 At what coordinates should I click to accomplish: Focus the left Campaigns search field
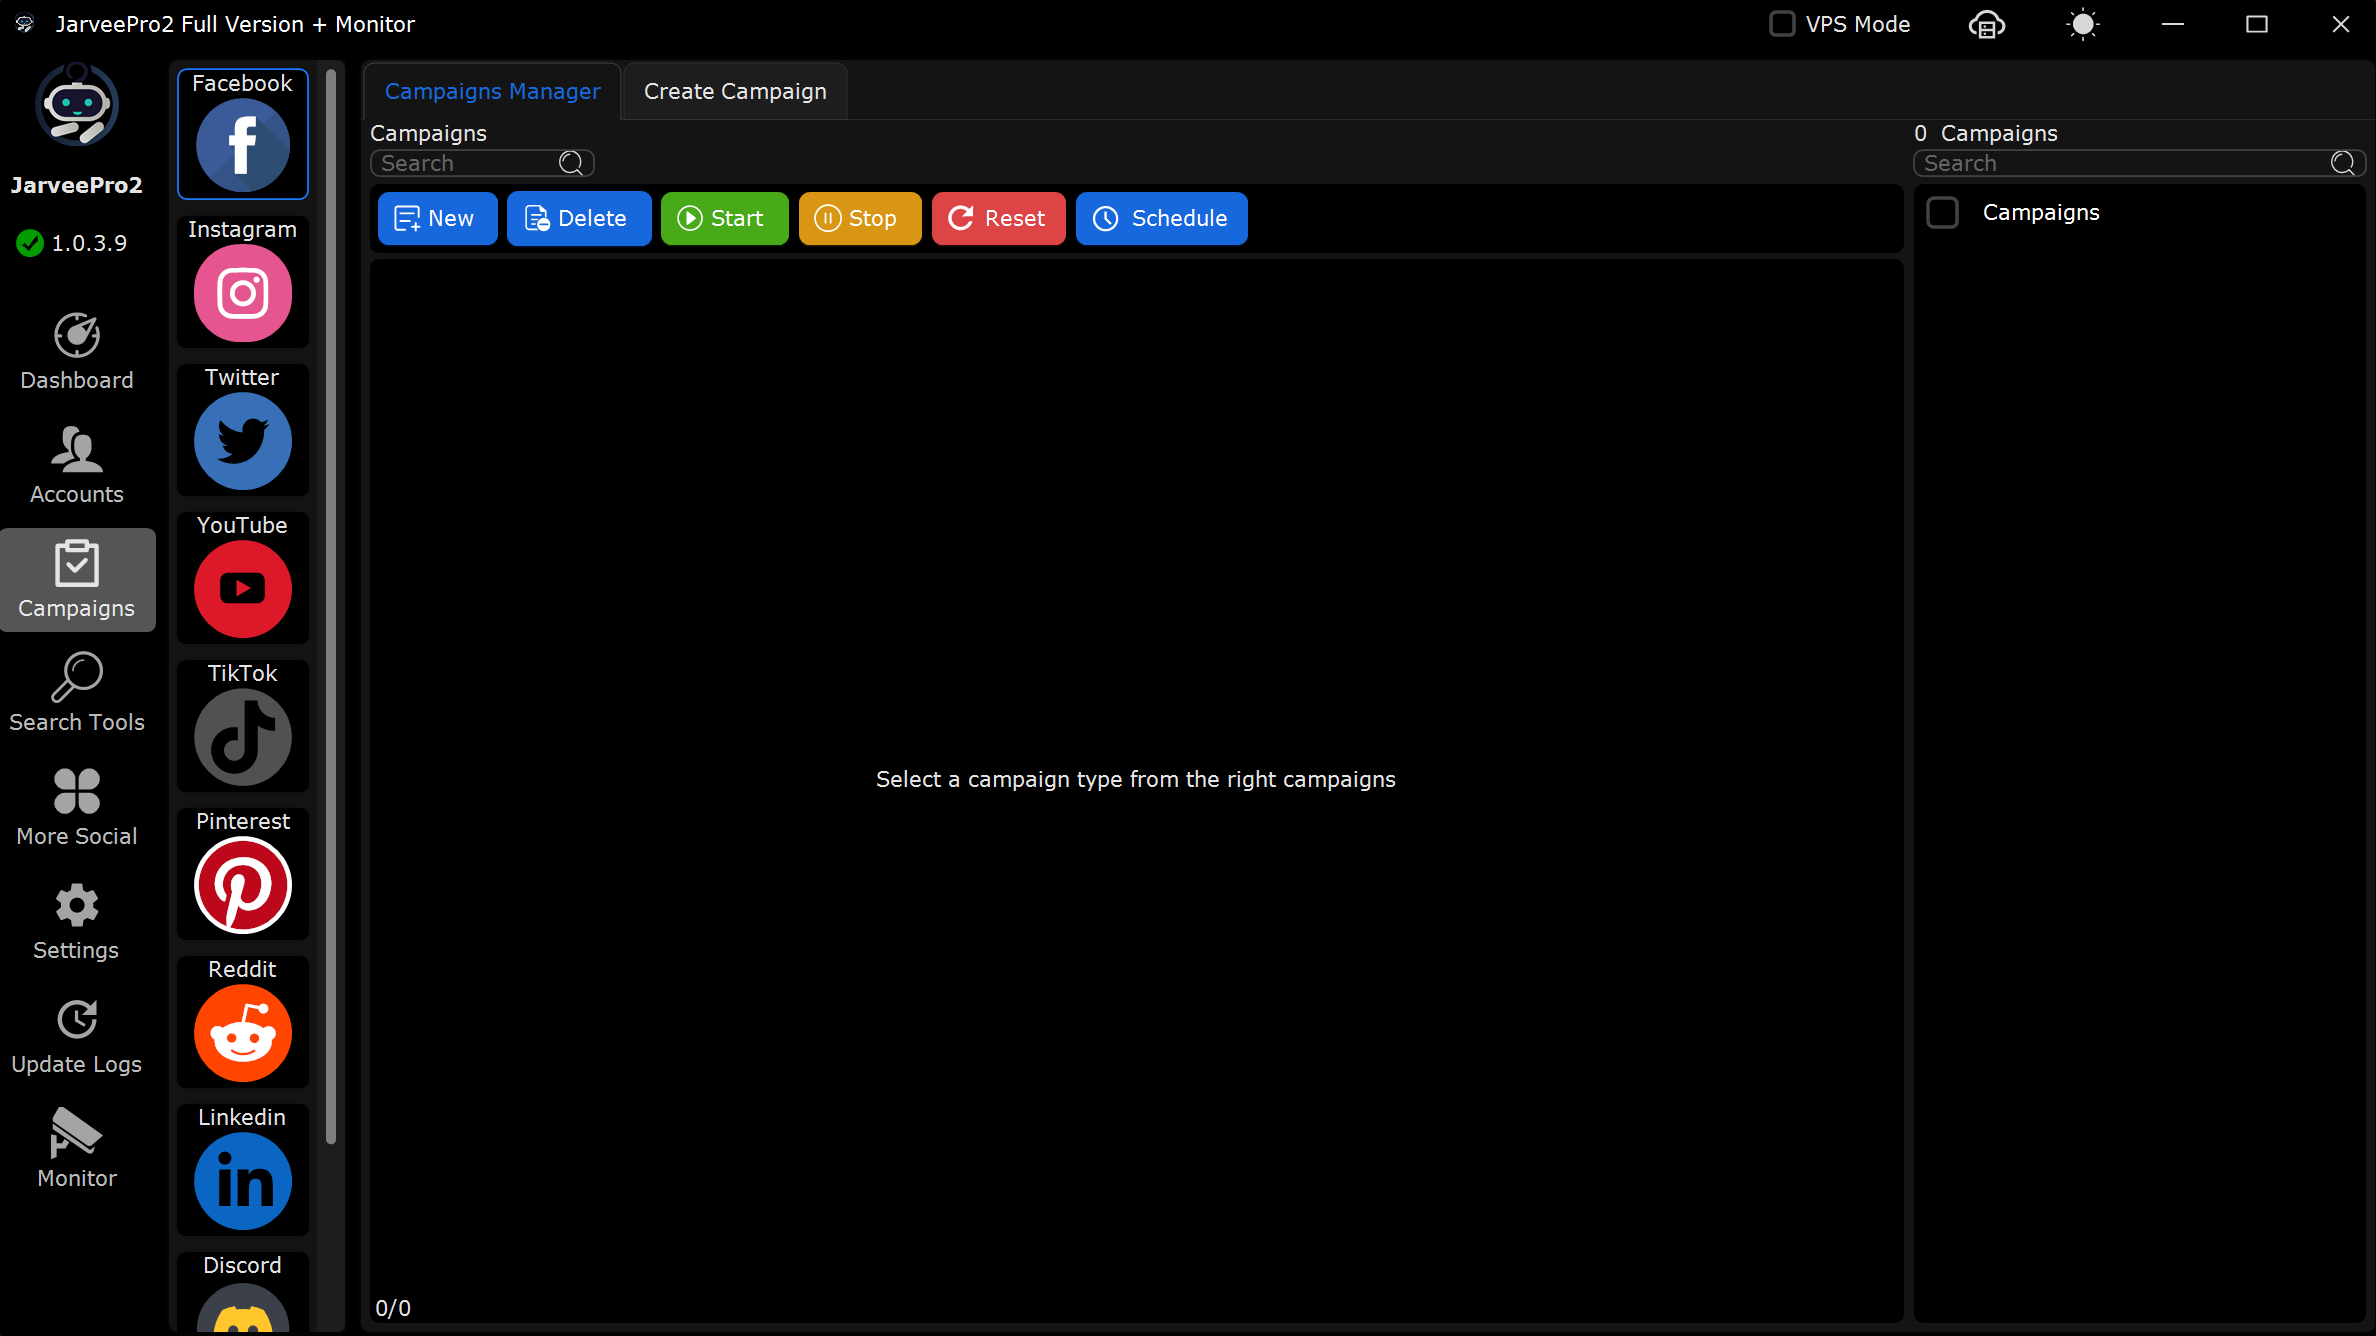[482, 163]
